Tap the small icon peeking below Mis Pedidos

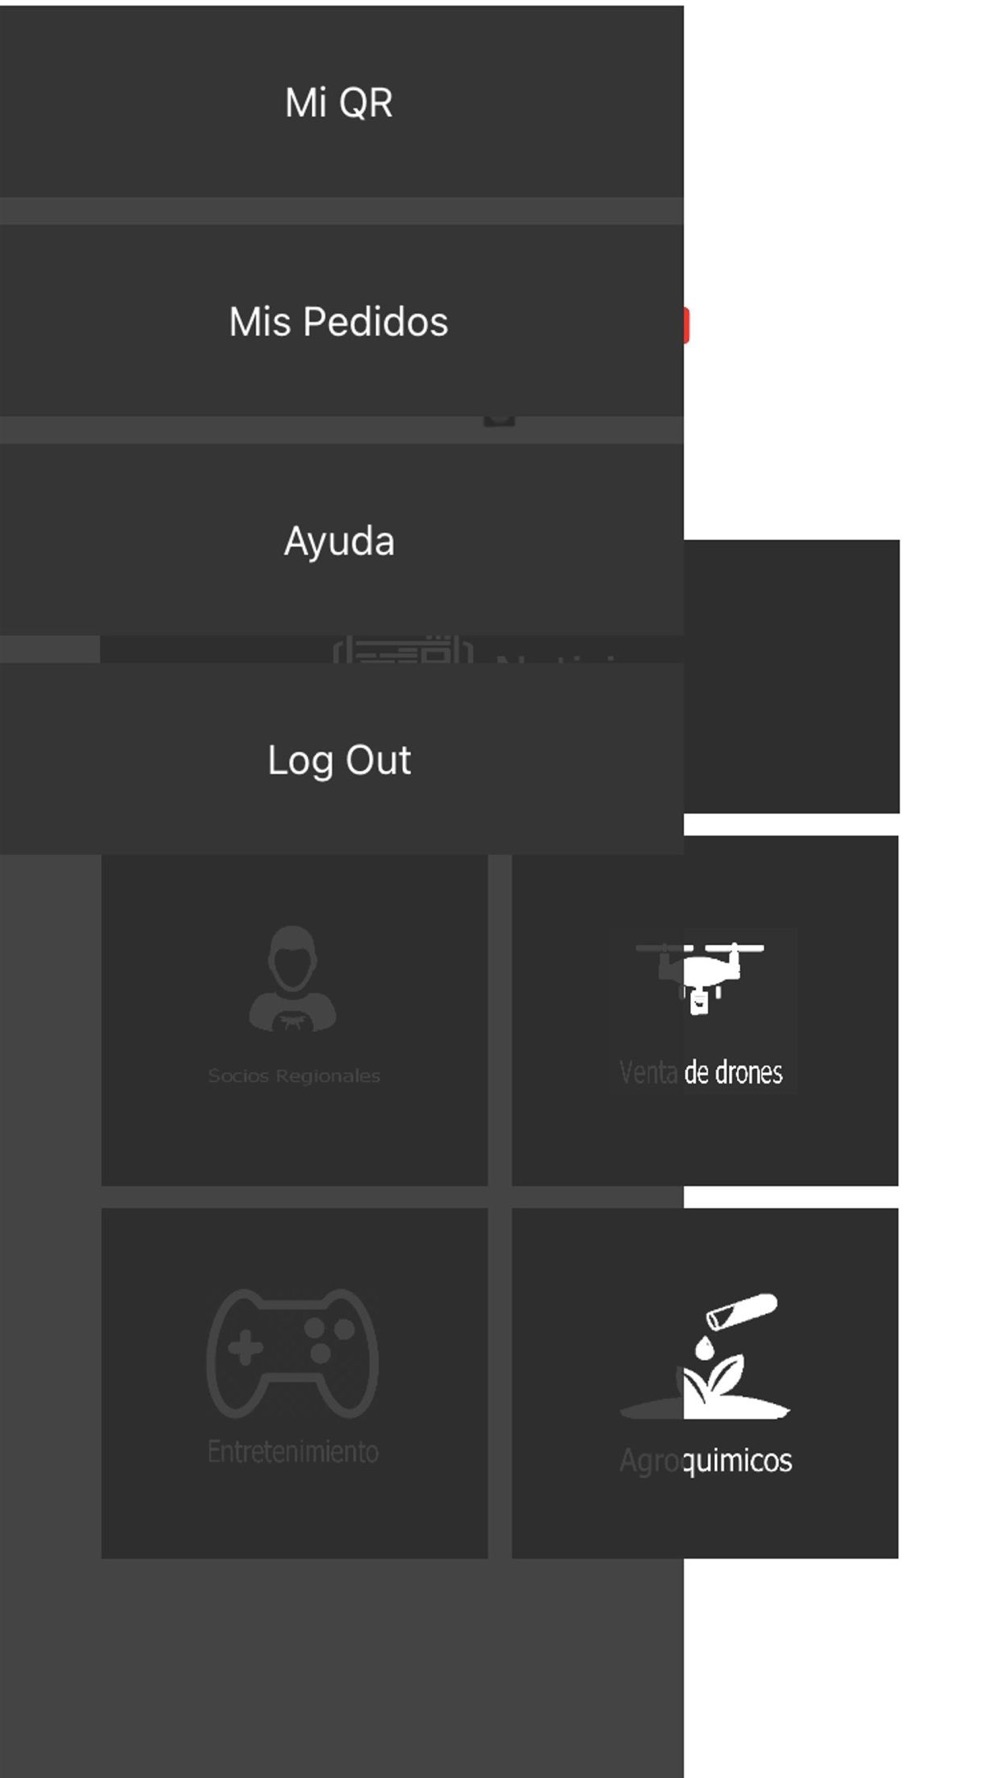(x=499, y=420)
